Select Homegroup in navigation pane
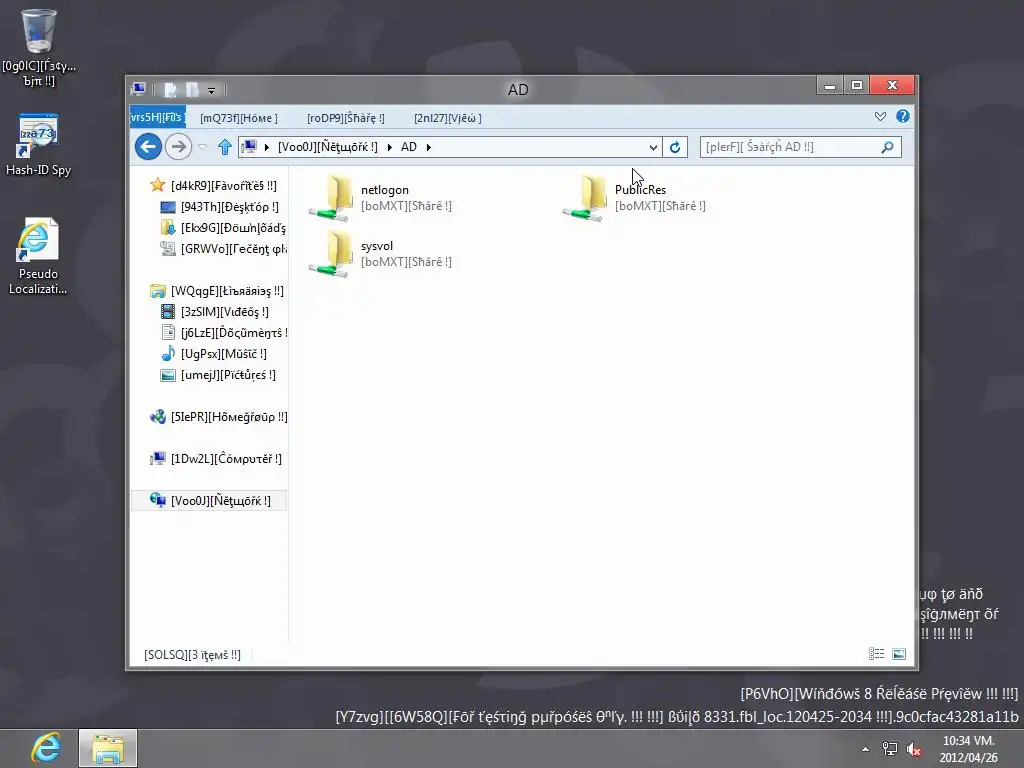This screenshot has width=1024, height=768. tap(218, 417)
